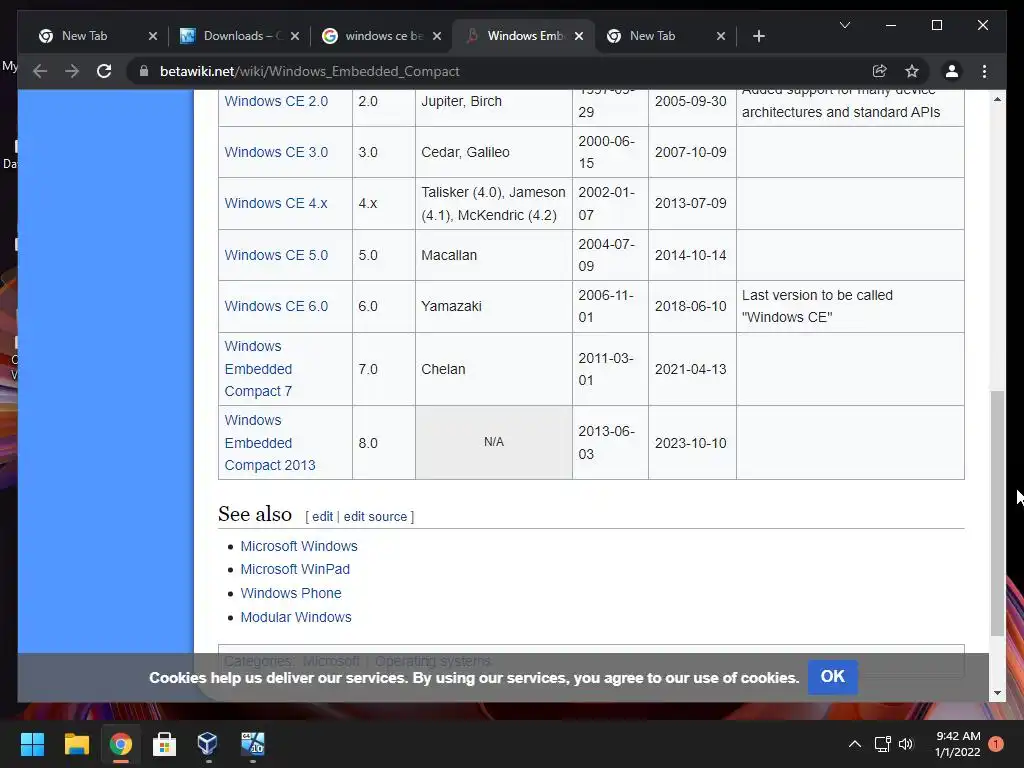
Task: Open a new tab with plus button
Action: coord(758,36)
